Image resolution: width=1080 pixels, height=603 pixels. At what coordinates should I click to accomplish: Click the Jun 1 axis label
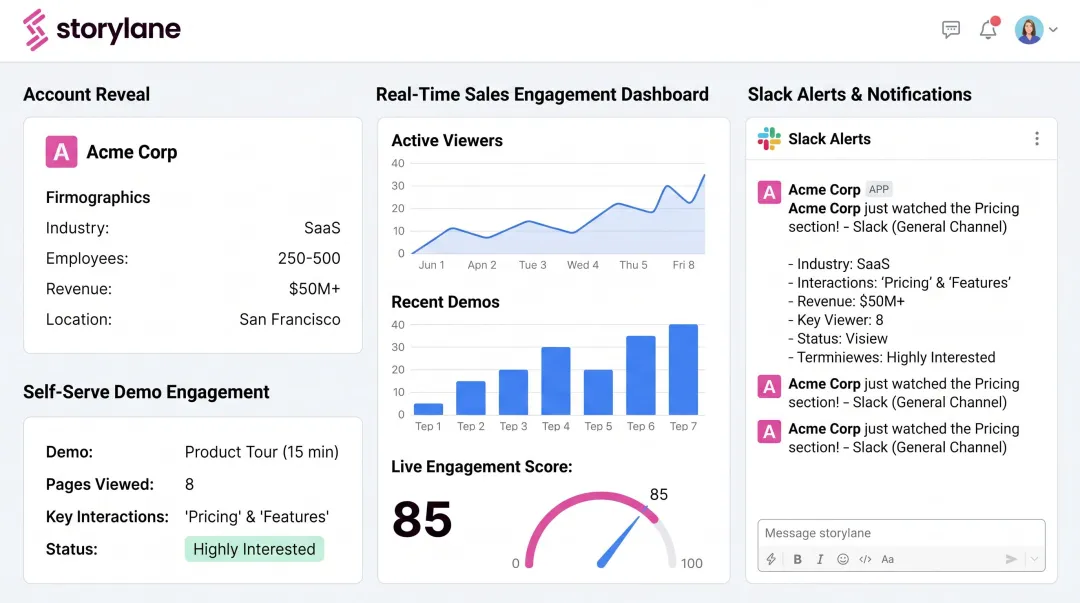[x=431, y=265]
